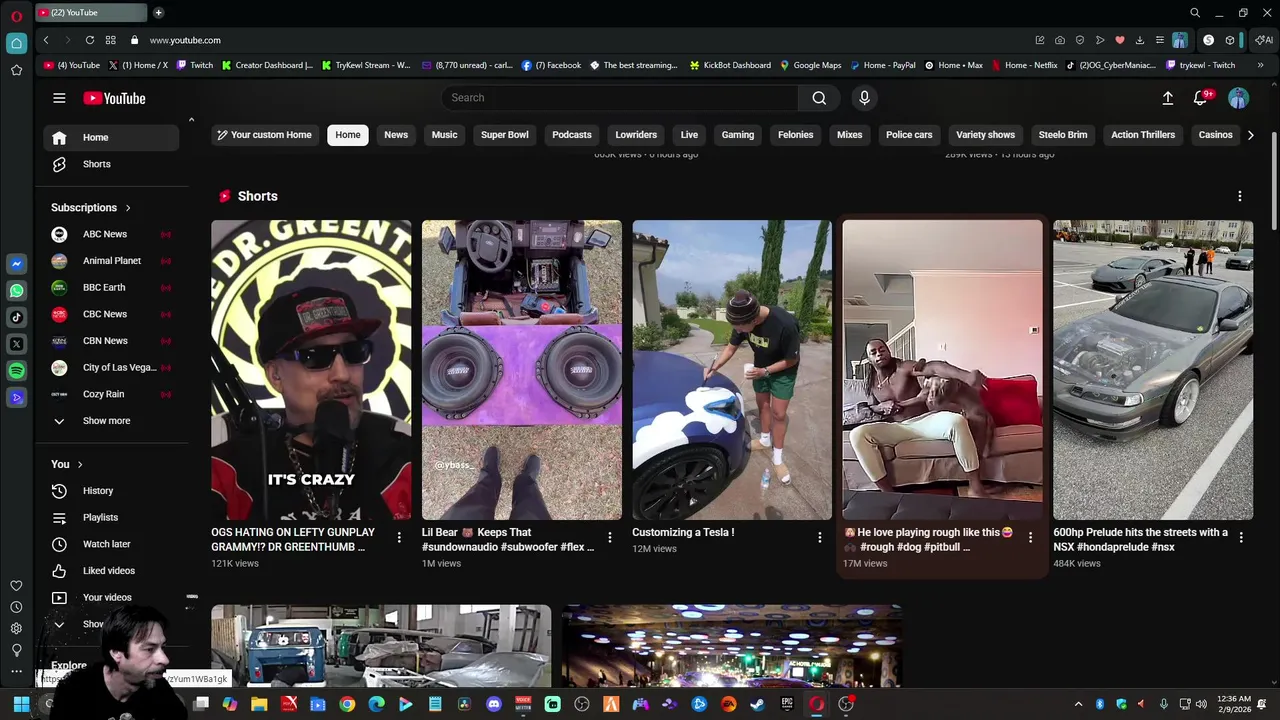This screenshot has width=1280, height=720.
Task: Reload the page with refresh button
Action: [90, 40]
